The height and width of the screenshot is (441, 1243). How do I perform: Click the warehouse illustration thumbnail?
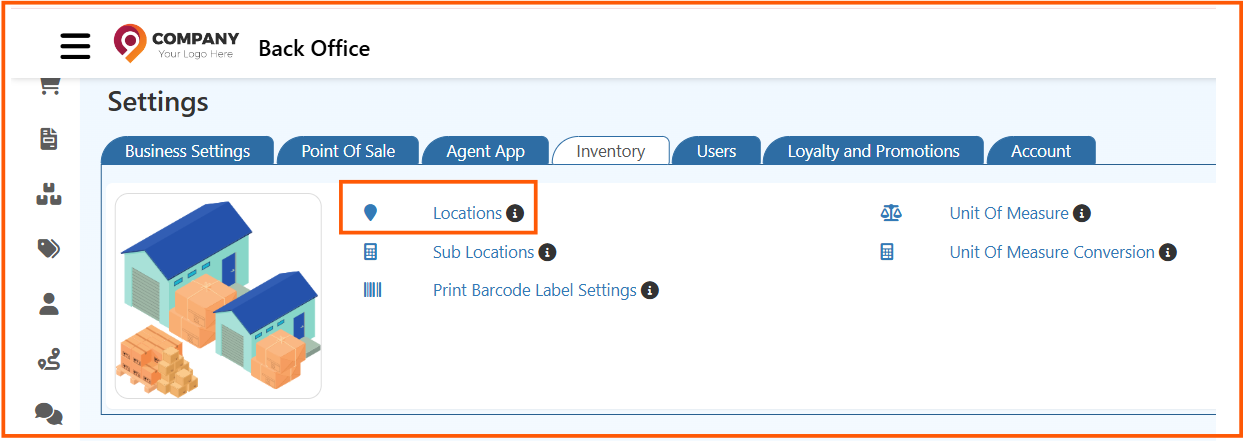coord(218,296)
